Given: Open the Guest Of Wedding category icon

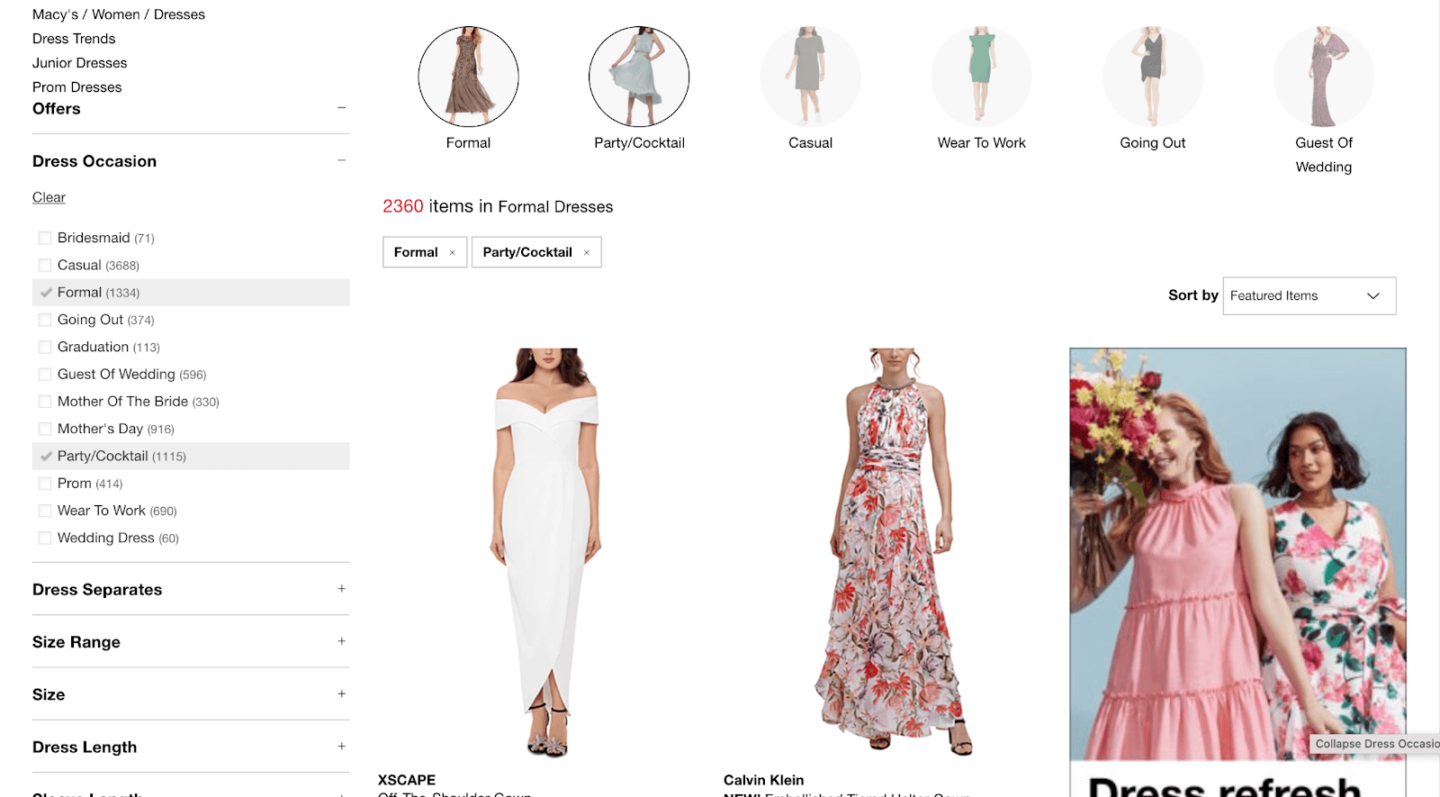Looking at the screenshot, I should (x=1323, y=77).
